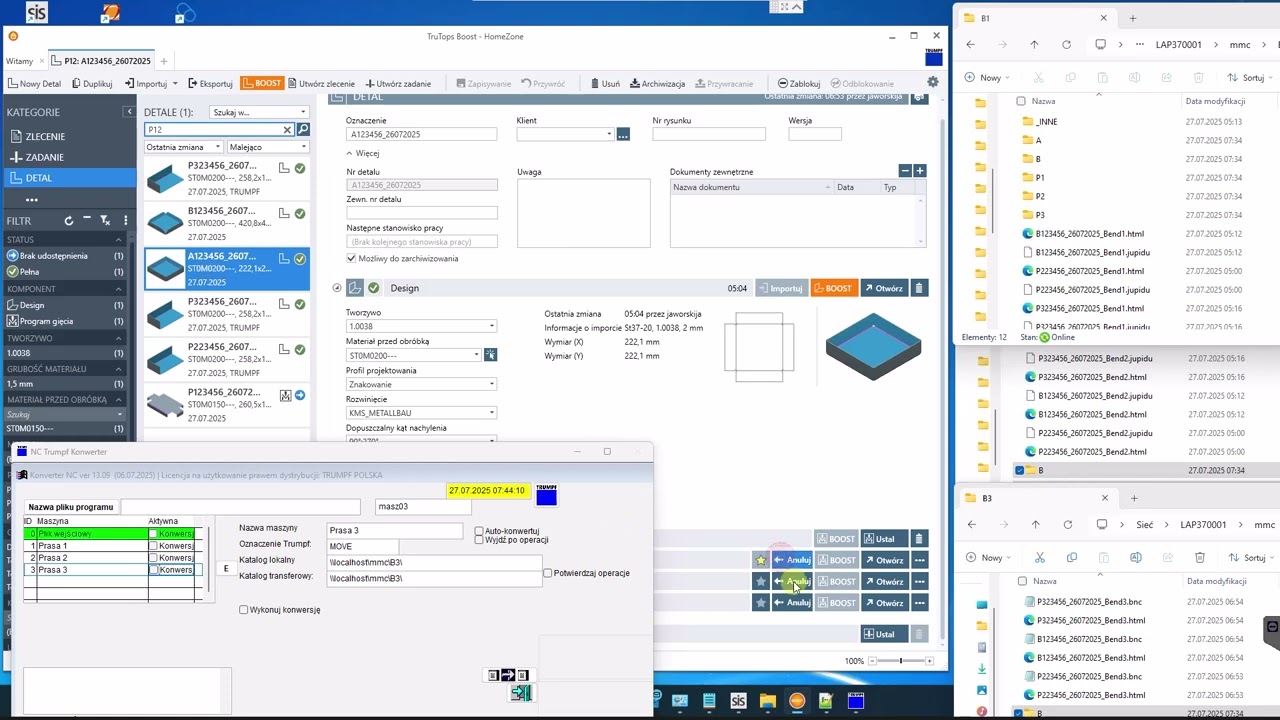Click the Zablokuj lock button
Screen dimensions: 1280x720
click(x=799, y=84)
